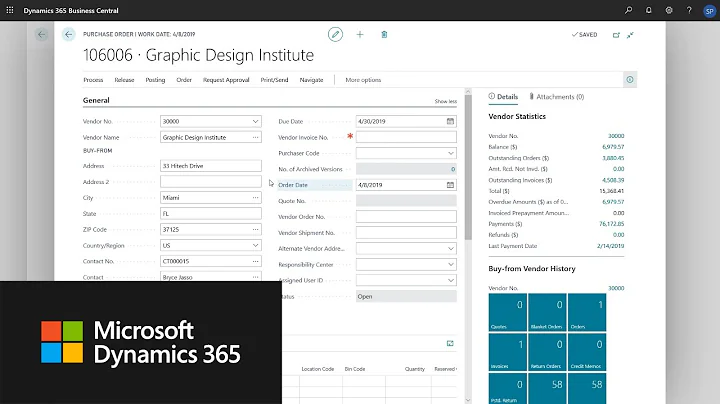Delete the purchase order with trash icon
The width and height of the screenshot is (720, 404).
pos(384,34)
